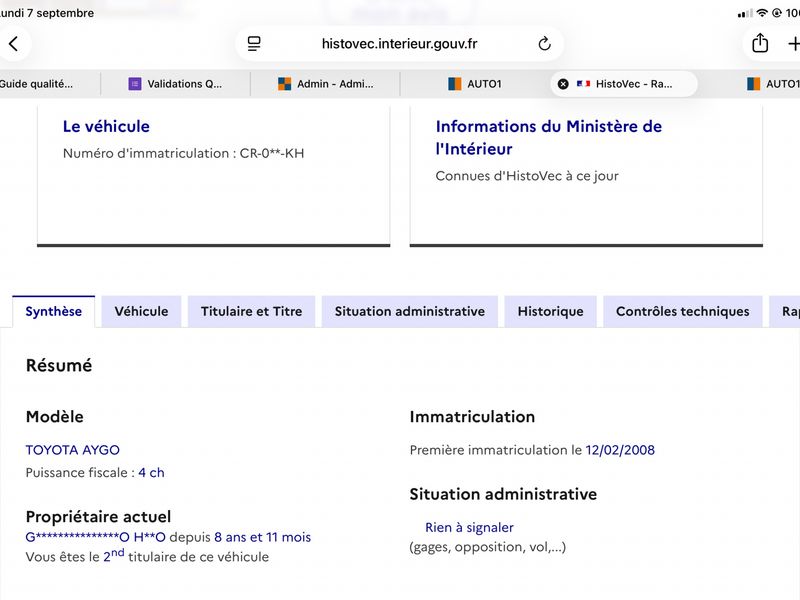Open the Véhicule tab

click(141, 311)
